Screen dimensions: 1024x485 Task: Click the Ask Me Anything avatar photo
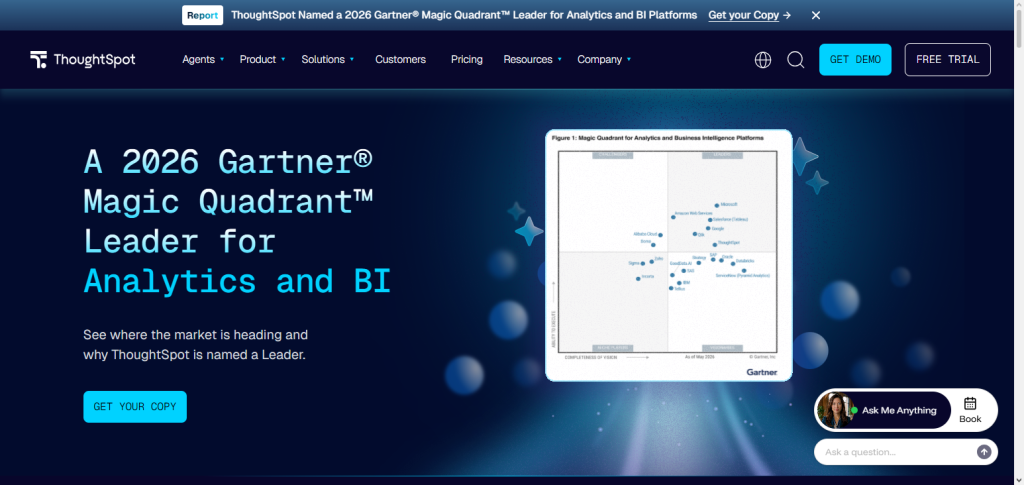(x=835, y=411)
